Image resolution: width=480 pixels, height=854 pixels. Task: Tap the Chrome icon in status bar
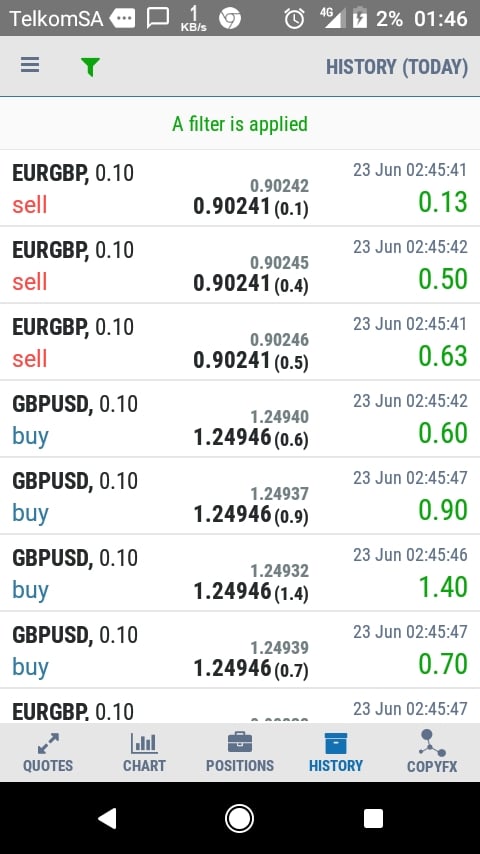pyautogui.click(x=230, y=19)
